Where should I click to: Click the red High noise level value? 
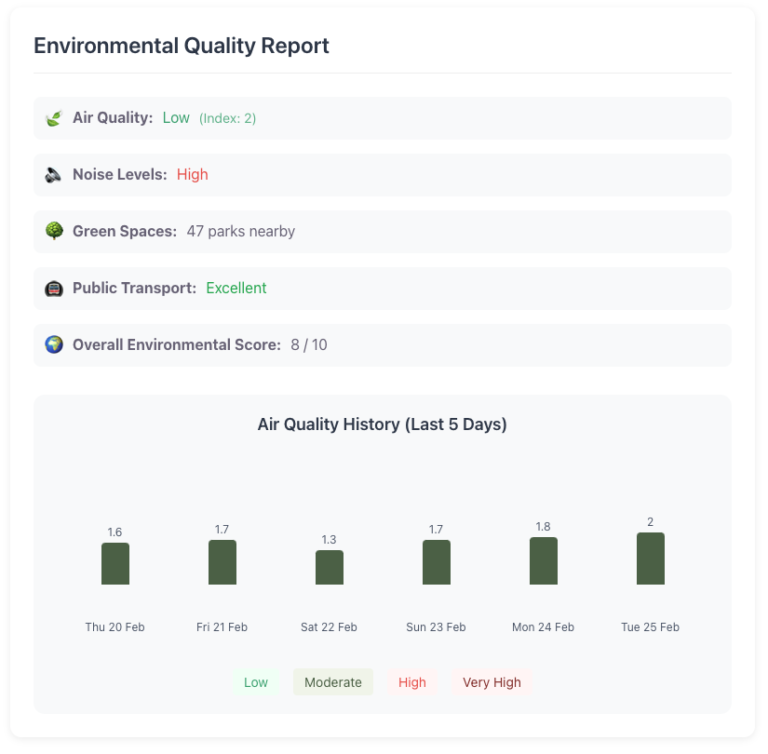tap(192, 175)
